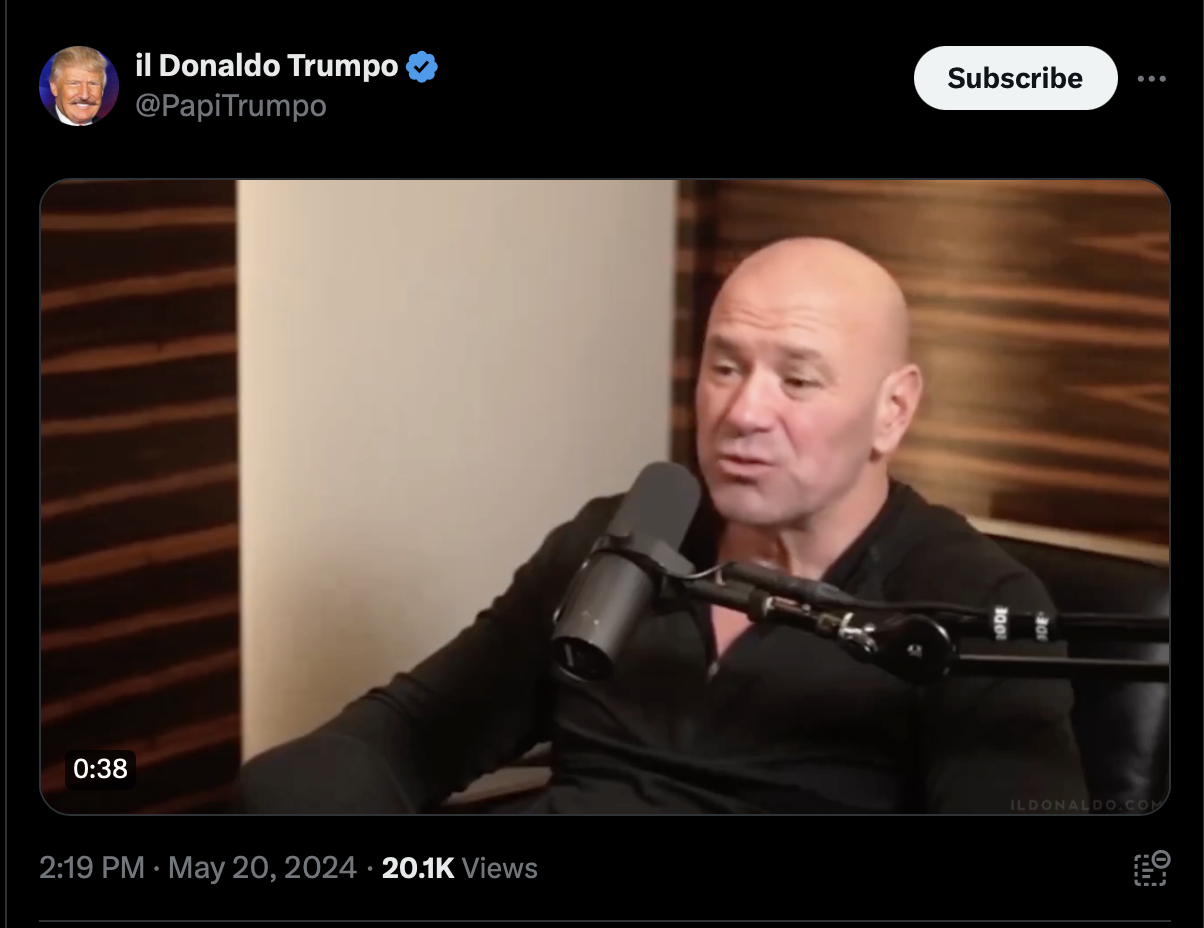The image size is (1204, 928).
Task: Open the il Donaldo Trumpo profile avatar
Action: pyautogui.click(x=79, y=85)
